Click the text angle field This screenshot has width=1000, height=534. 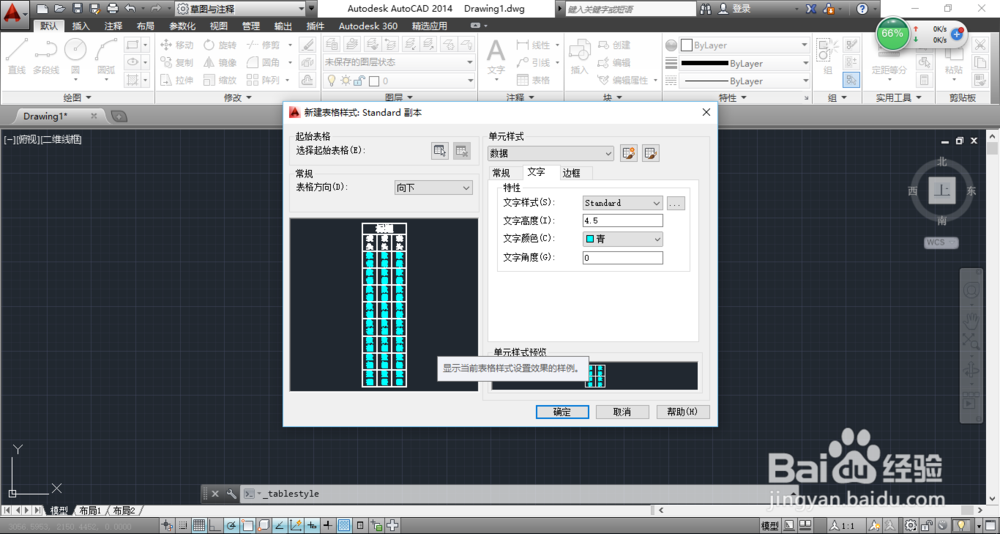click(x=622, y=258)
